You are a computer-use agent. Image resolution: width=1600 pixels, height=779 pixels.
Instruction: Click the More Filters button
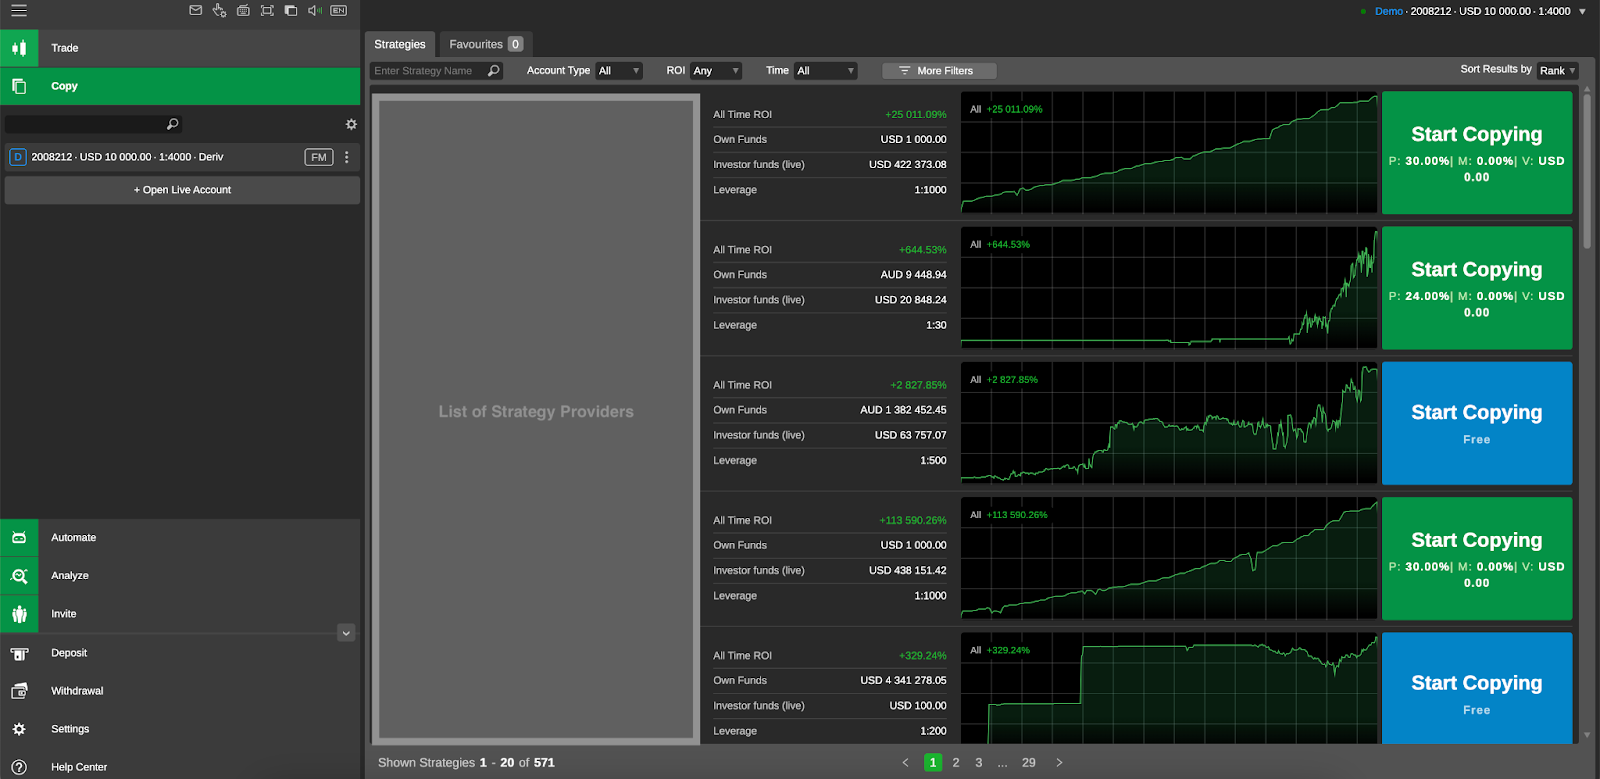938,71
